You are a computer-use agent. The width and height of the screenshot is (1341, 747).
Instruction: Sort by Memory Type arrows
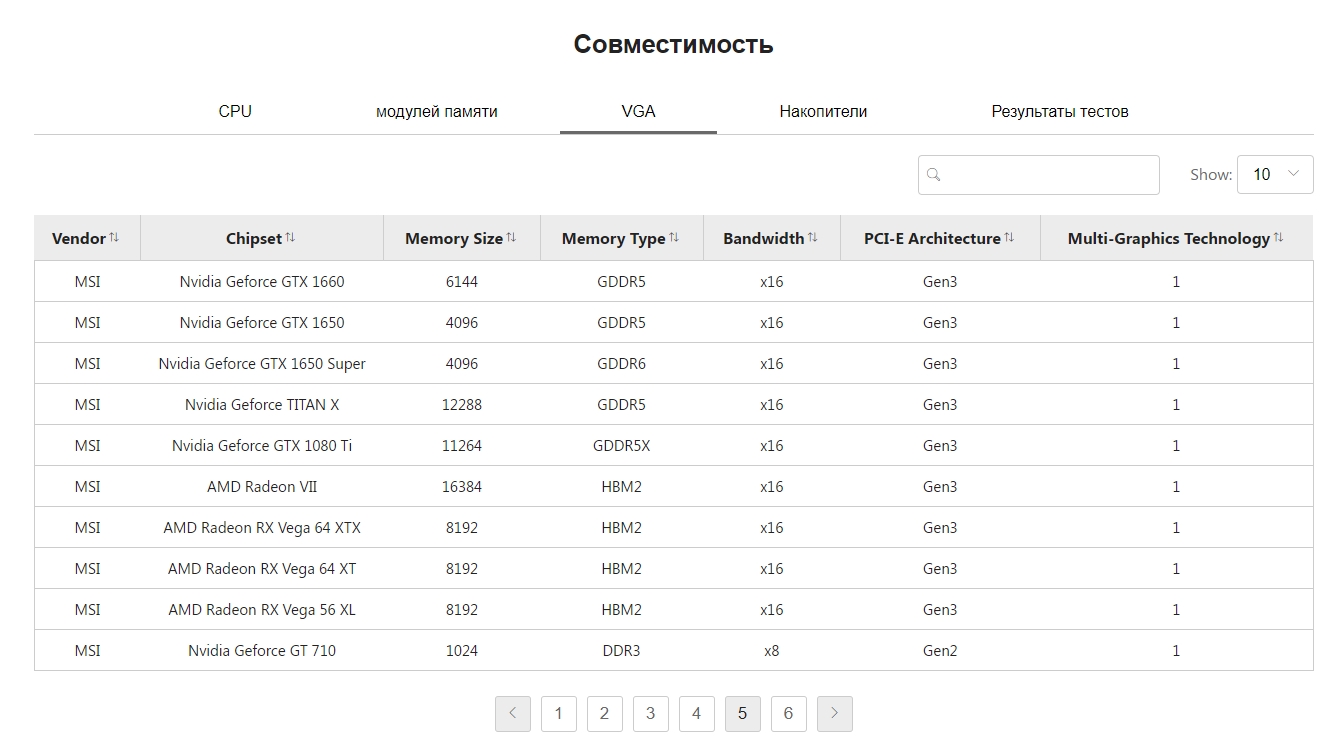coord(674,238)
